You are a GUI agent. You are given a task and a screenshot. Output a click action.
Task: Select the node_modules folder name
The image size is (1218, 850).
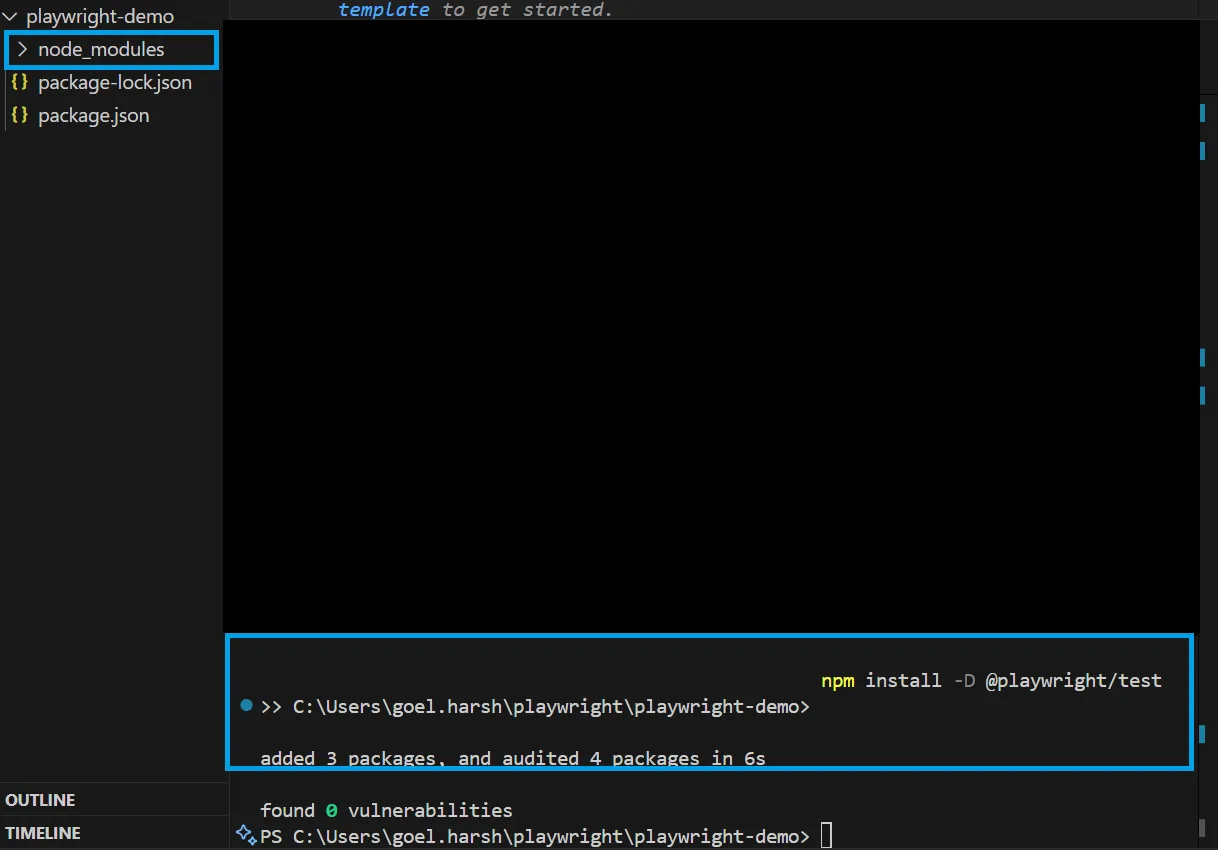(101, 49)
